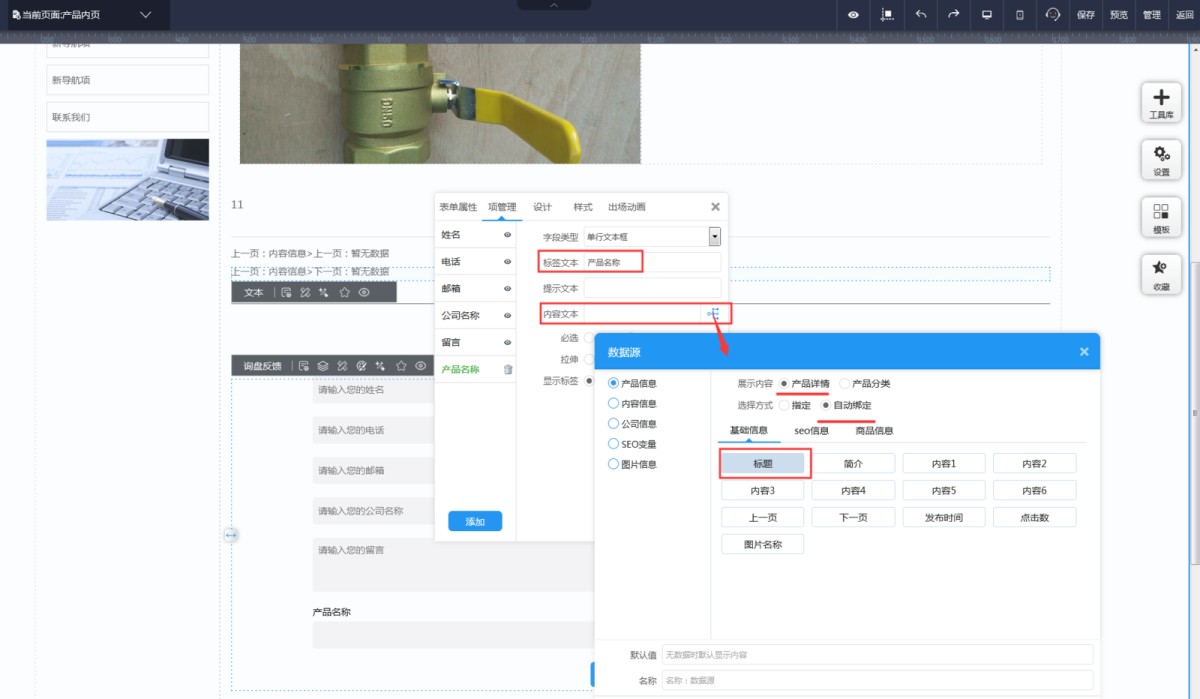1200x699 pixels.
Task: Click the redo arrow in top toolbar
Action: [x=954, y=15]
